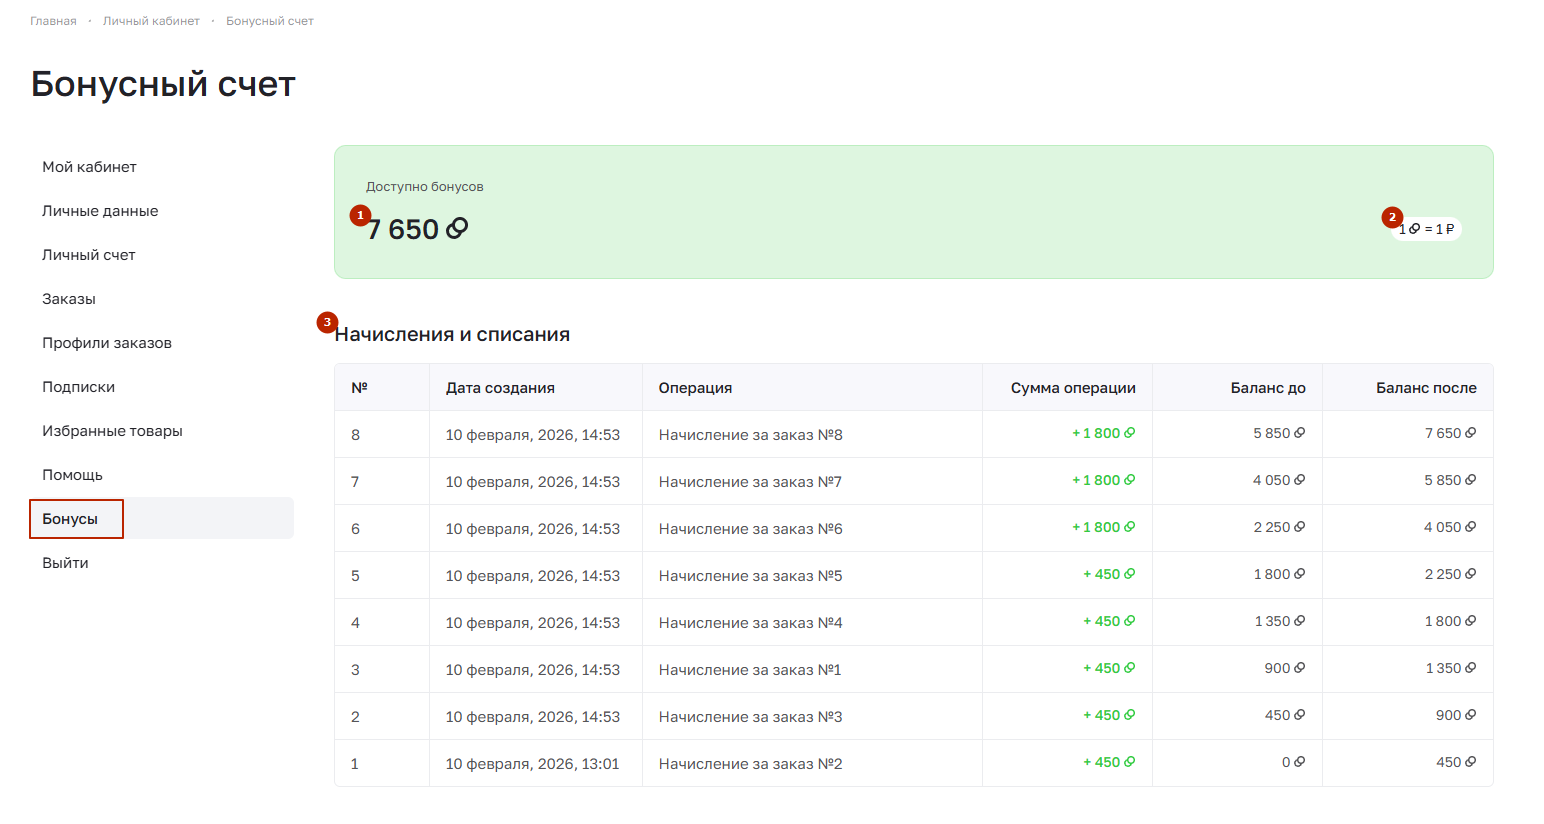Image resolution: width=1544 pixels, height=824 pixels.
Task: Click coin icon in order №8 accrual amount
Action: pos(1130,433)
